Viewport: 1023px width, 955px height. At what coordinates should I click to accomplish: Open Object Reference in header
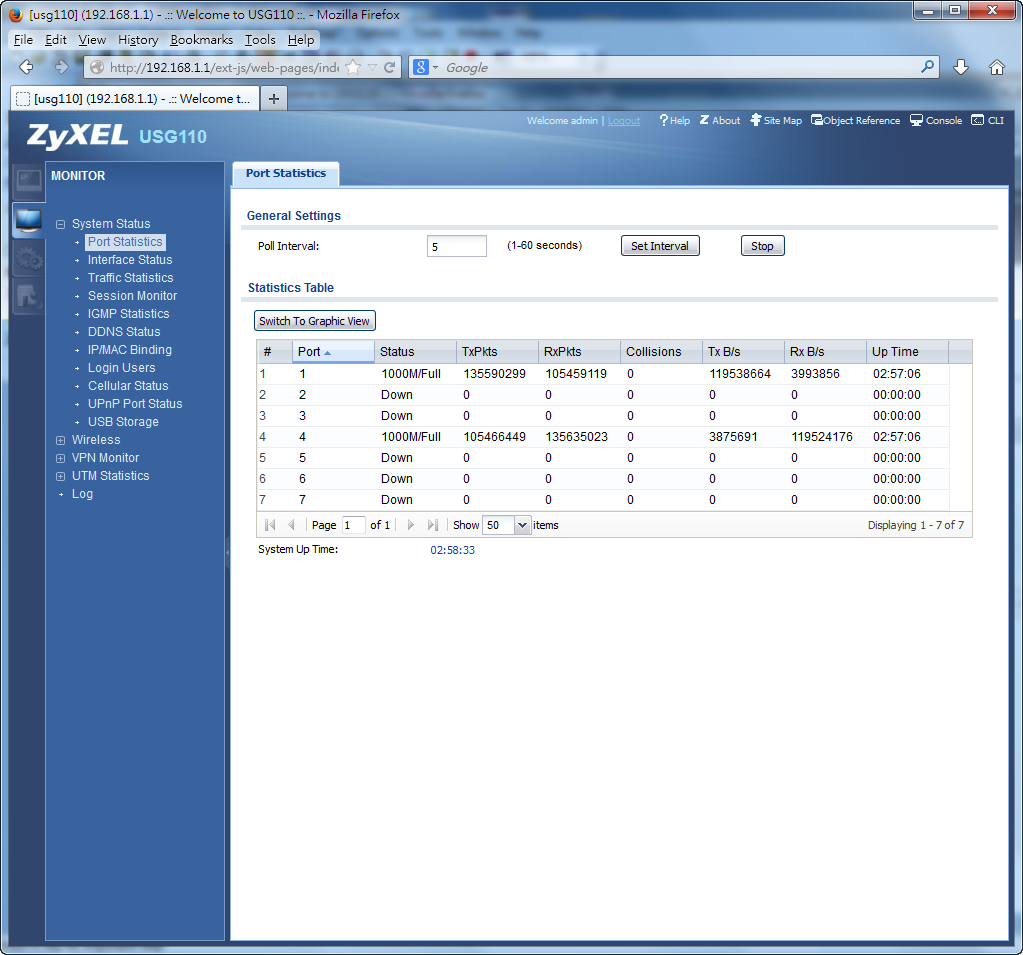(855, 121)
